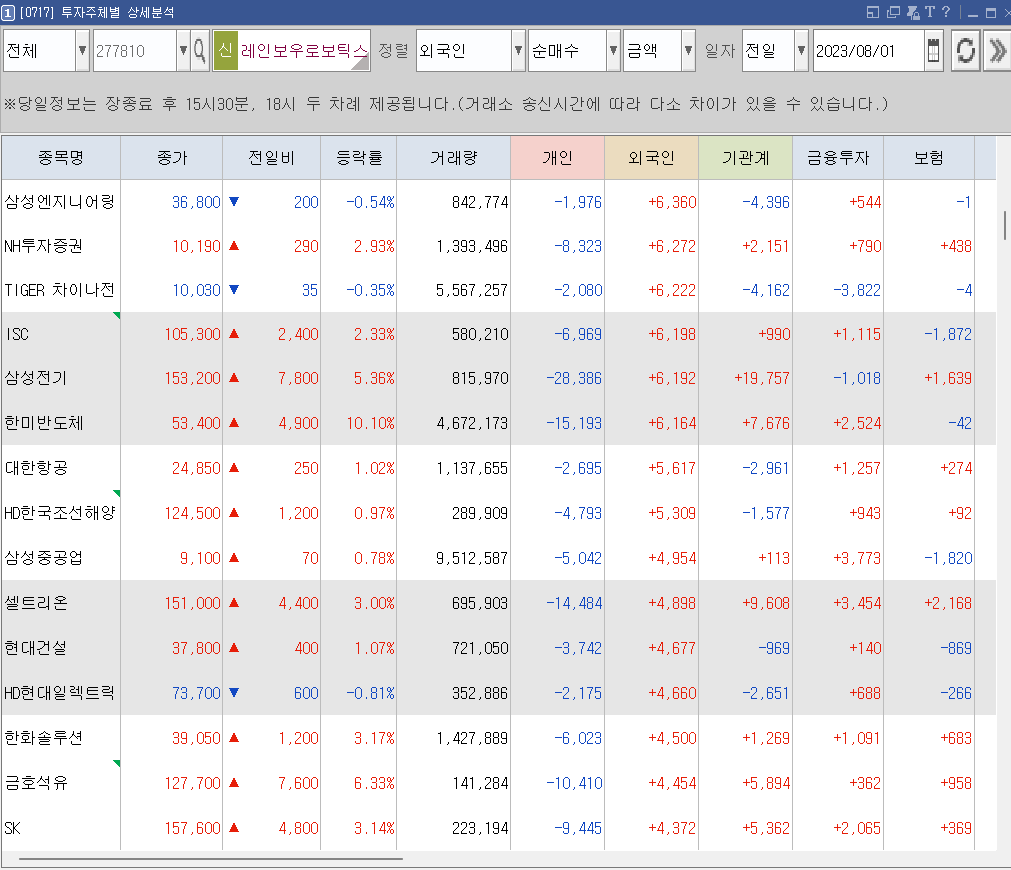1011x870 pixels.
Task: Select the ISC stock row name
Action: pos(17,334)
